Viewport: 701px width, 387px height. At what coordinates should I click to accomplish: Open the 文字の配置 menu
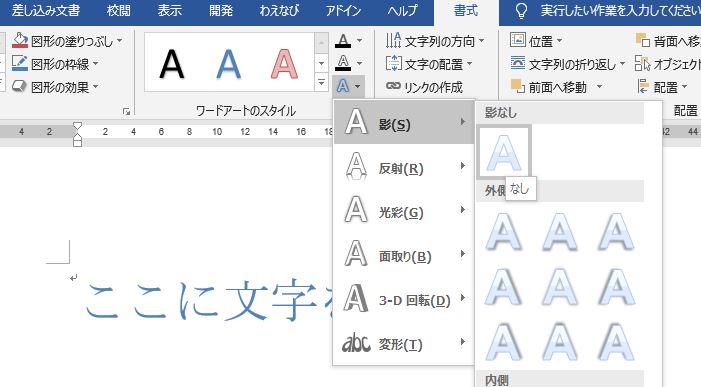[429, 64]
